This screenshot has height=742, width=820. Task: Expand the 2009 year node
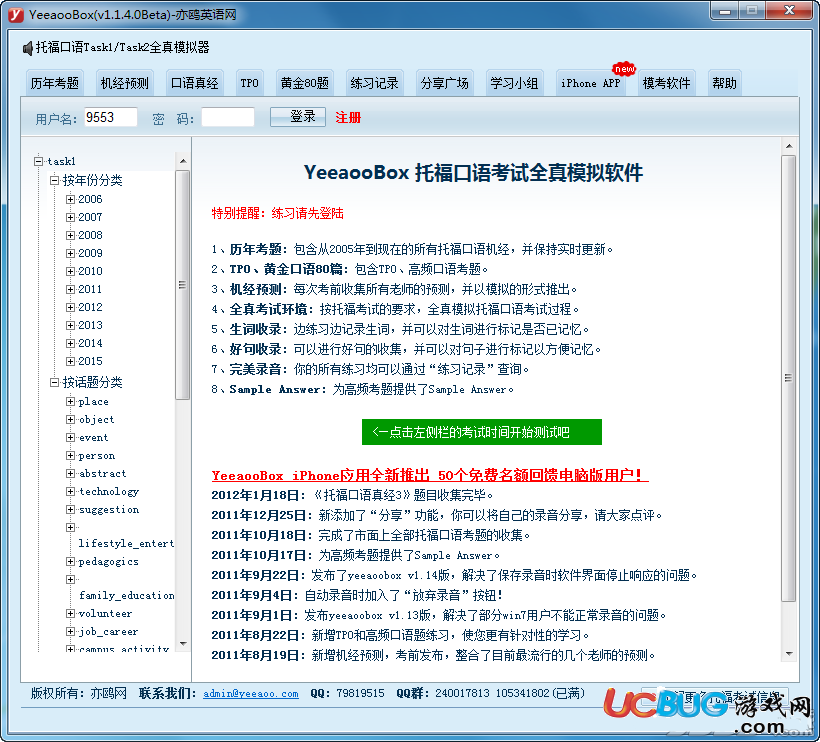coord(70,253)
